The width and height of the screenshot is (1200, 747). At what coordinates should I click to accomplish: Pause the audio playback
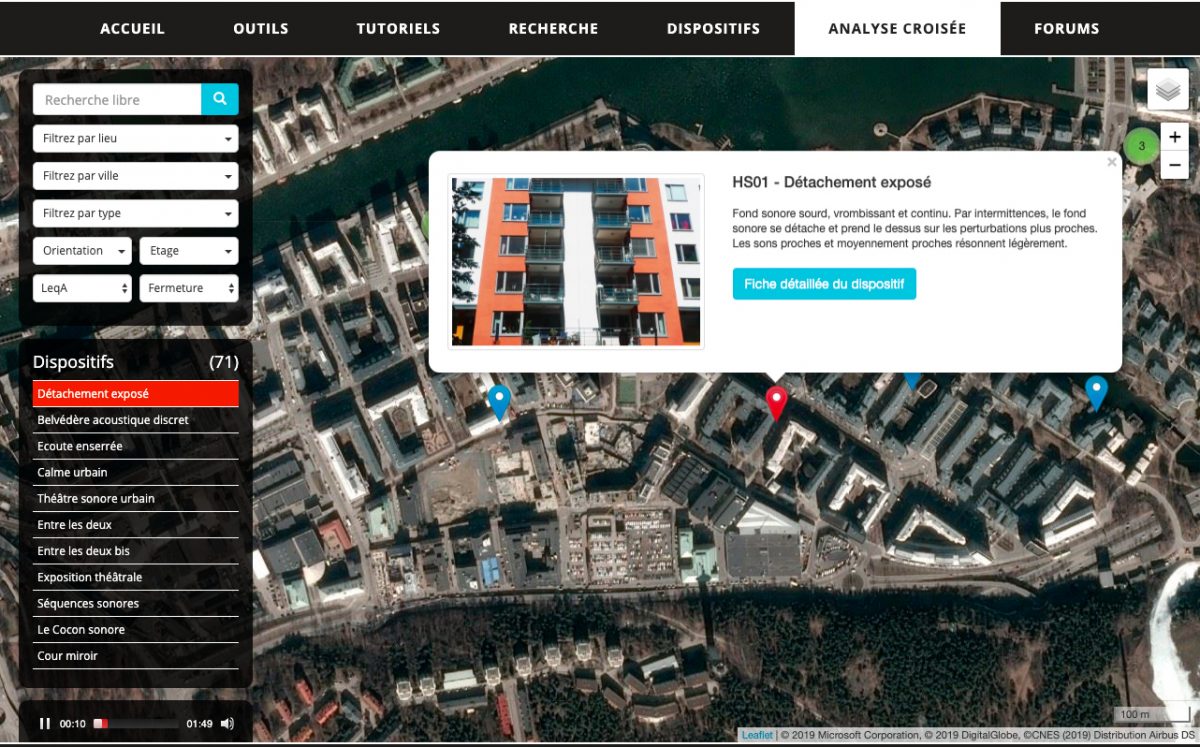pyautogui.click(x=45, y=723)
